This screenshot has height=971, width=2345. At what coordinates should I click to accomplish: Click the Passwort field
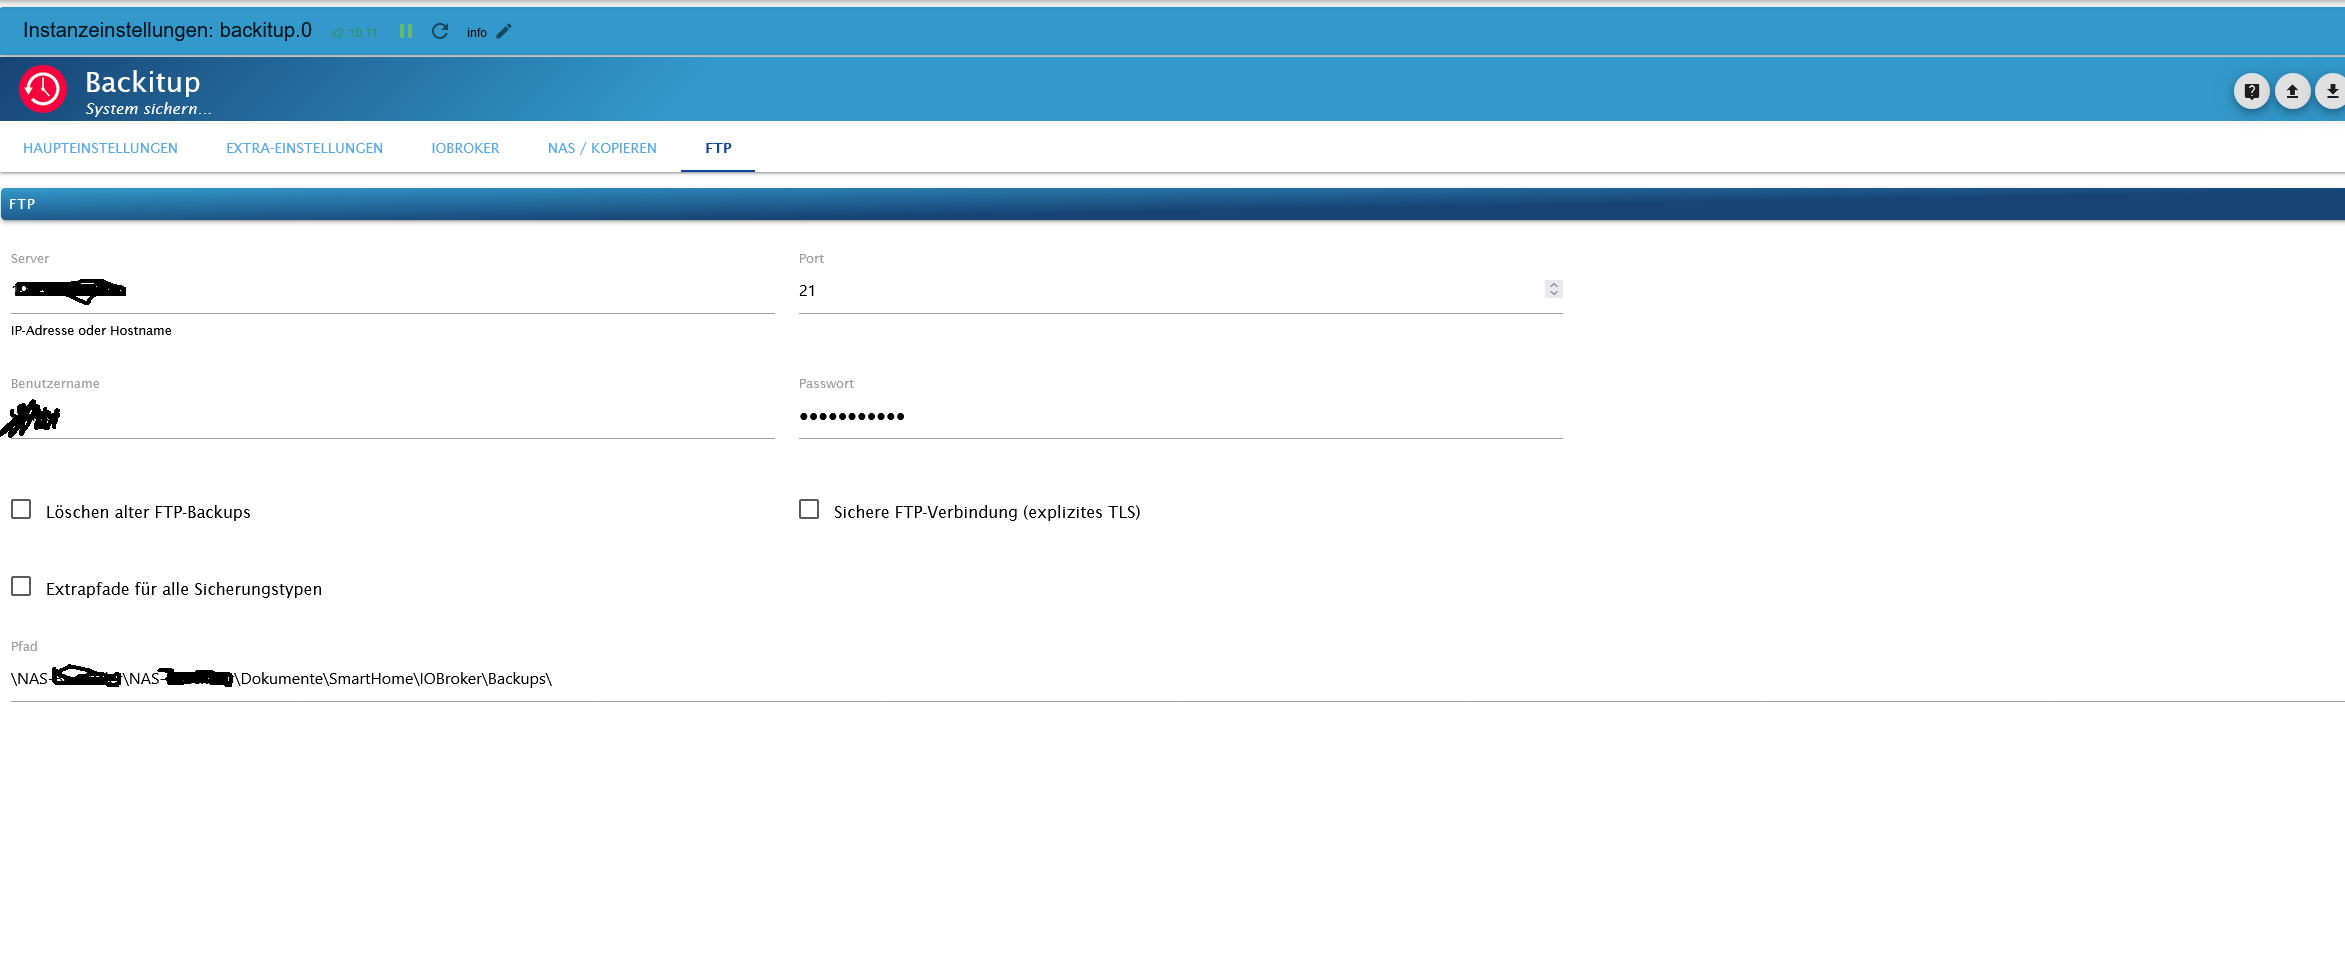(x=1181, y=416)
